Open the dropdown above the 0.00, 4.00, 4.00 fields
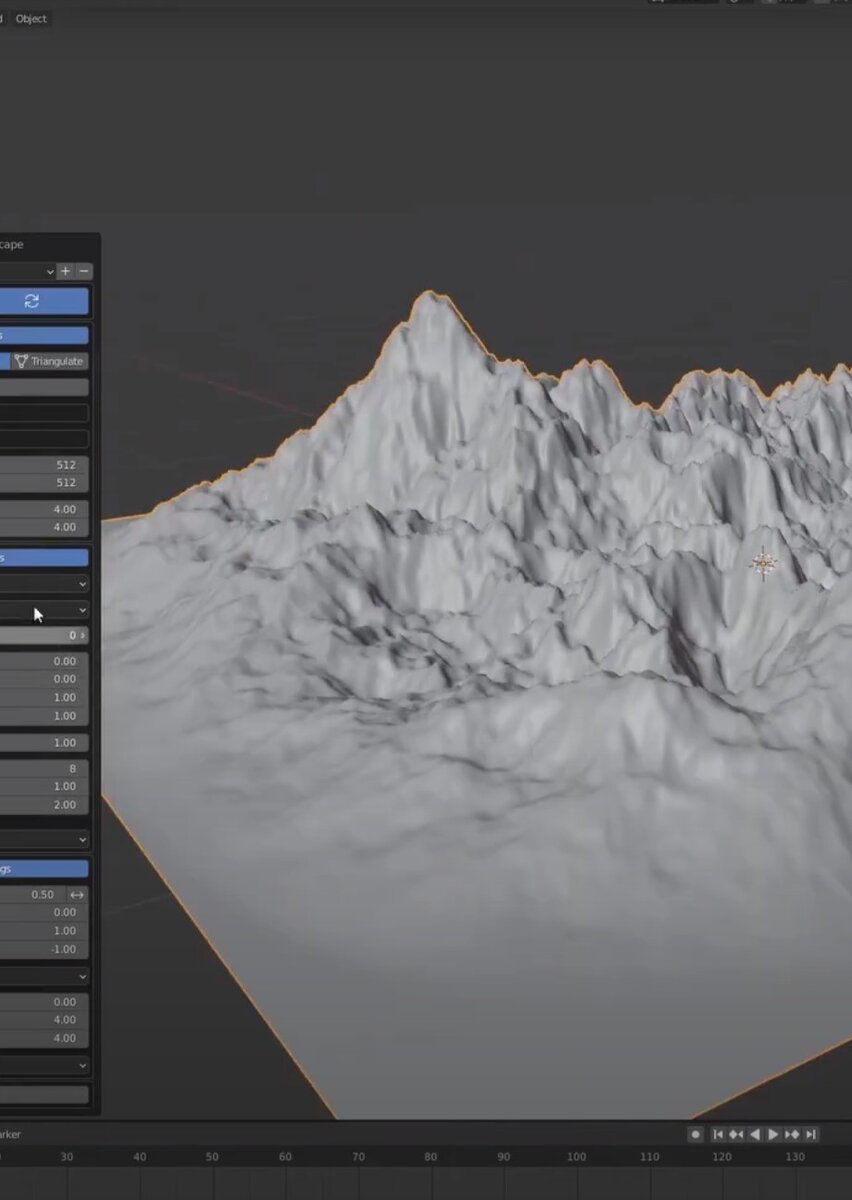The height and width of the screenshot is (1200, 852). pyautogui.click(x=44, y=976)
